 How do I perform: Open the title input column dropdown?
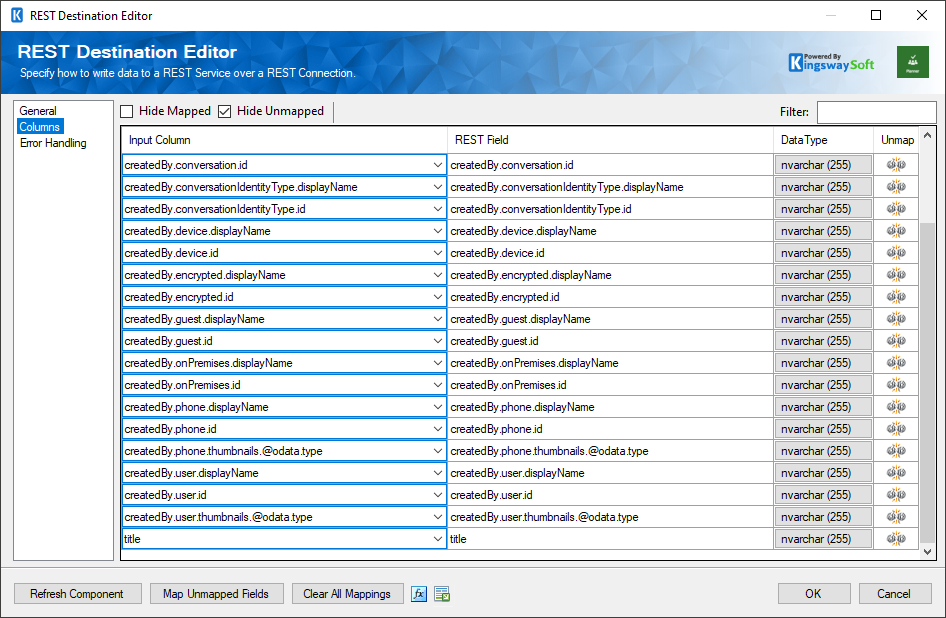[438, 538]
